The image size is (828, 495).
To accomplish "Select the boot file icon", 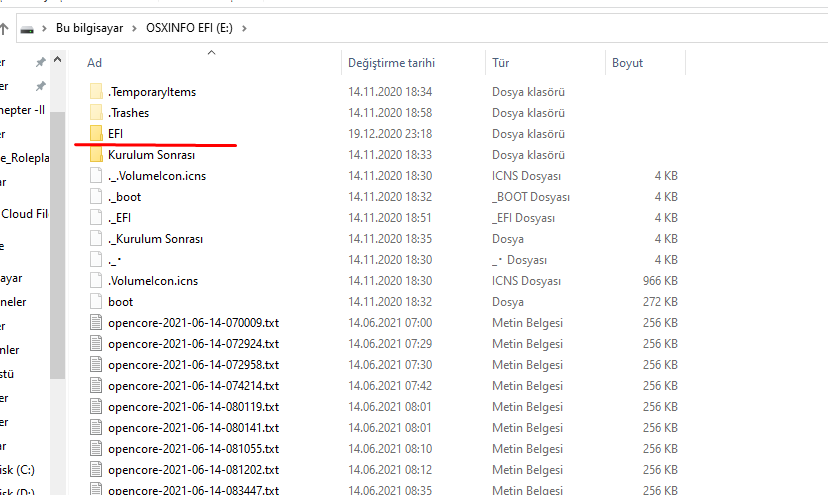I will [96, 302].
